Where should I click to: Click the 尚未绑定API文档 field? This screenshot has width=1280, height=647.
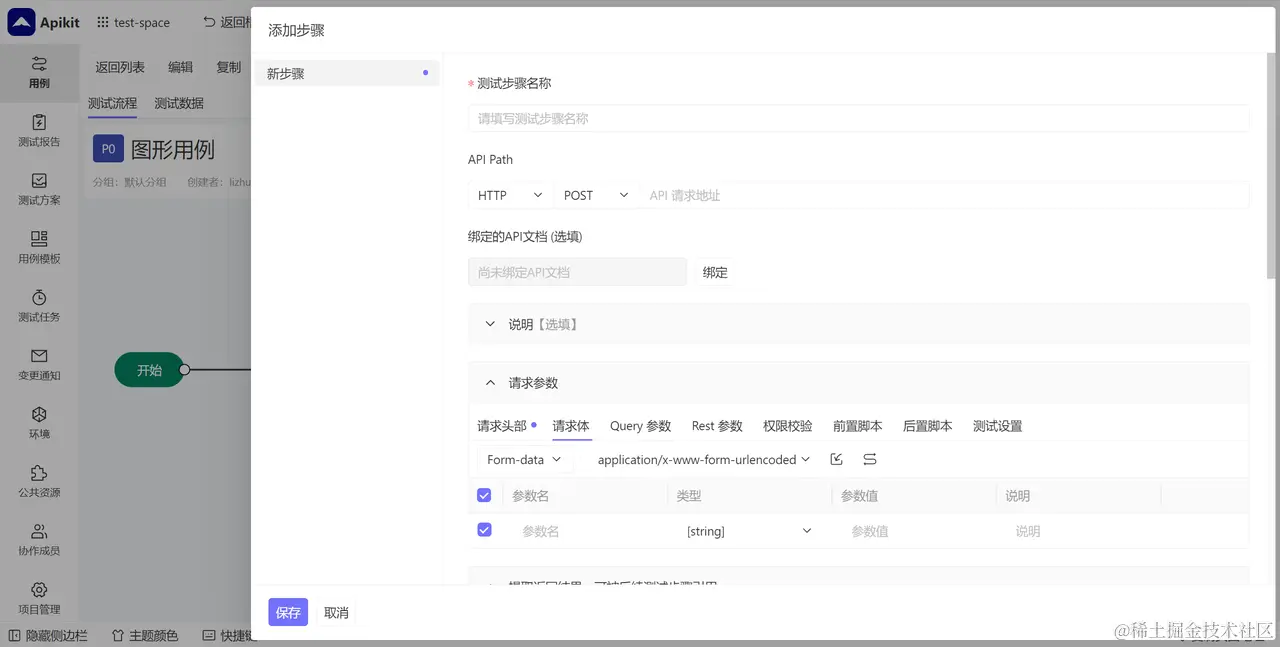[x=577, y=272]
